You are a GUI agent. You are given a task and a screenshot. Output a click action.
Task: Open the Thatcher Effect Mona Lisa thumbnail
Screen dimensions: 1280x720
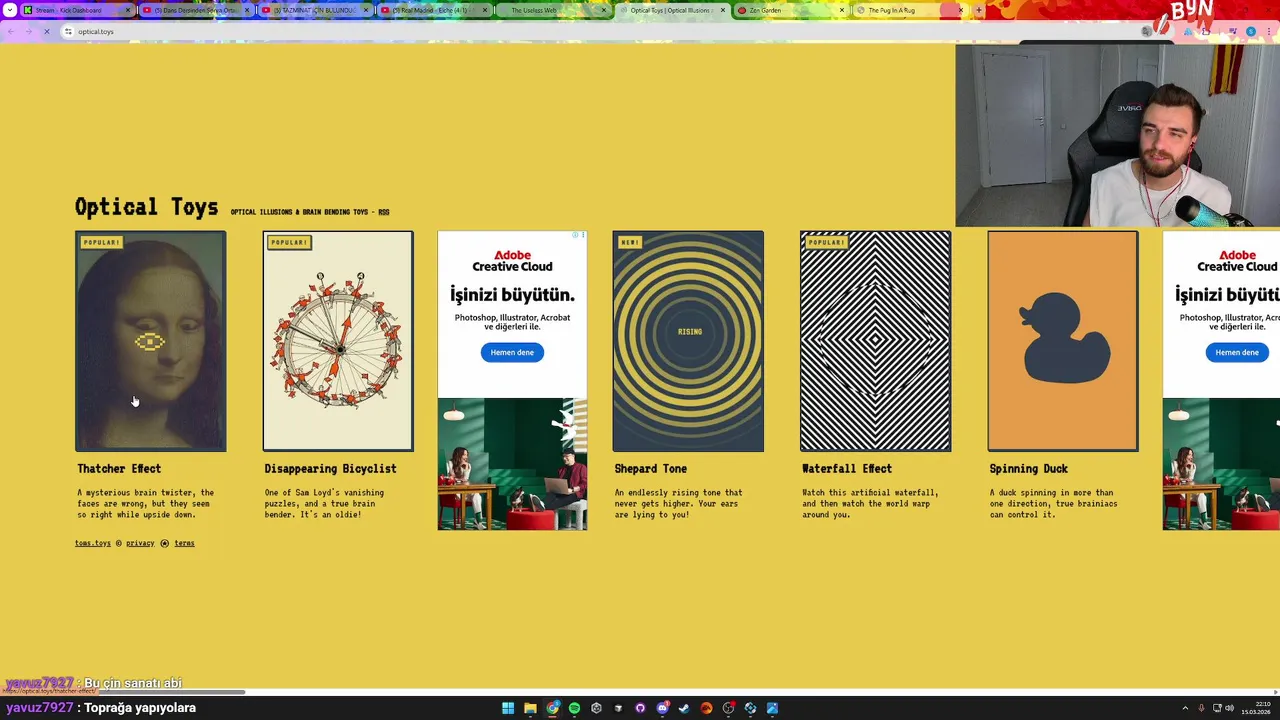[x=151, y=341]
